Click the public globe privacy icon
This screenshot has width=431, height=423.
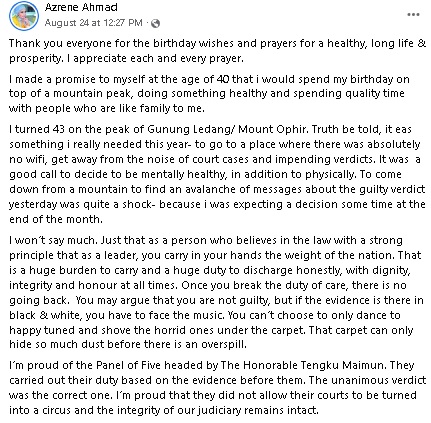click(155, 23)
